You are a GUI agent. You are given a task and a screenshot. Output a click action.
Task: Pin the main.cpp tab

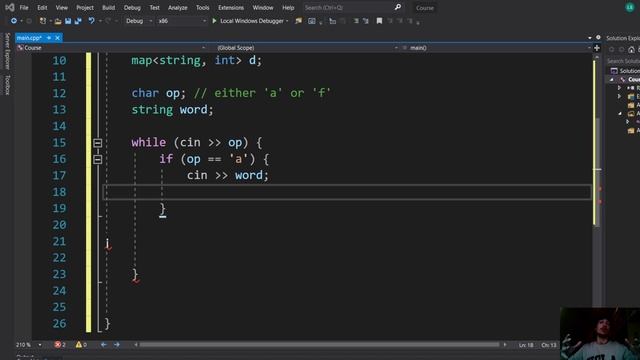click(49, 38)
